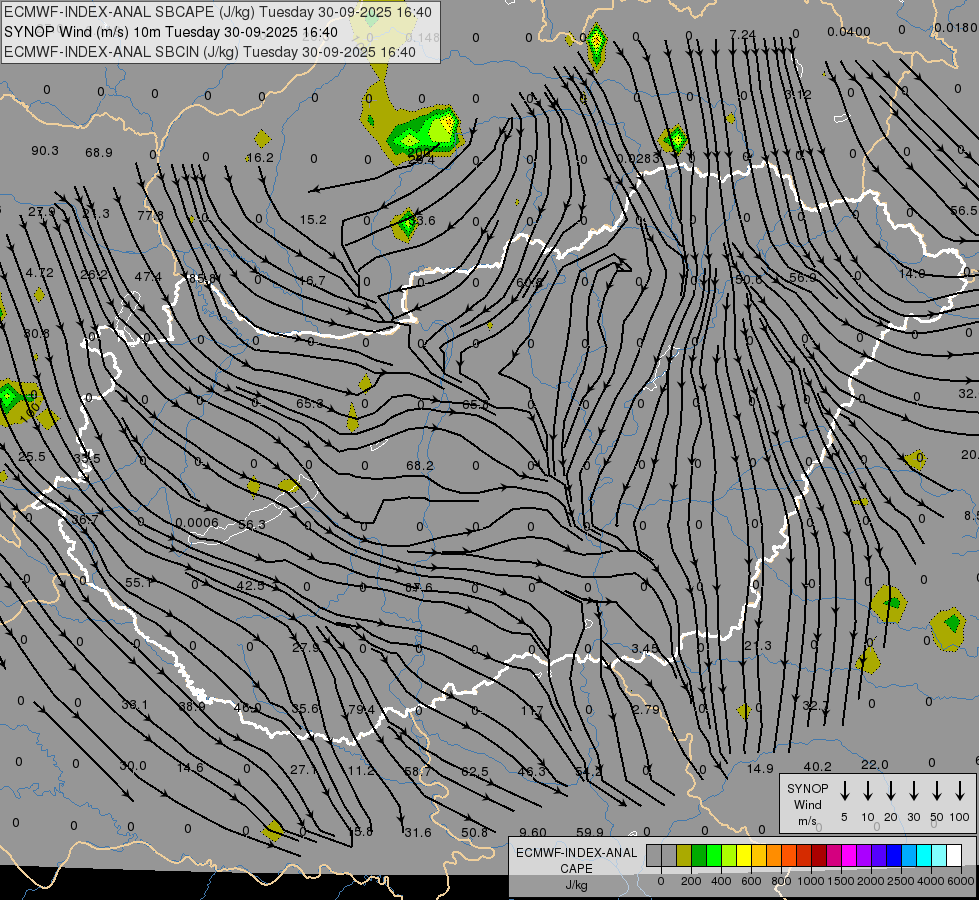Click the map value '25.5'
979x900 pixels.
click(31, 457)
